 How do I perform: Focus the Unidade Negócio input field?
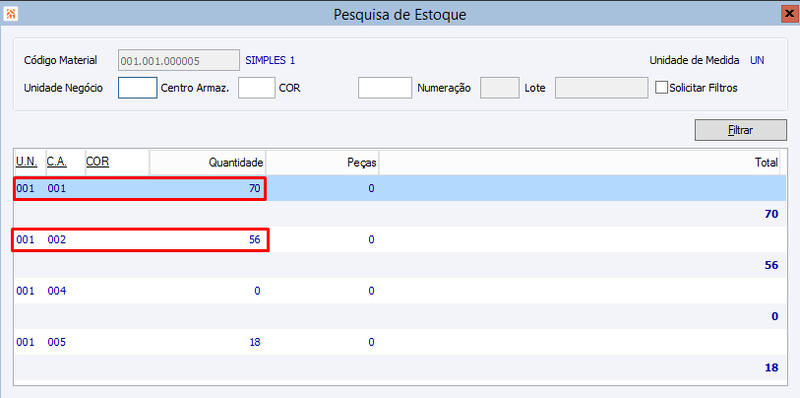coord(138,88)
